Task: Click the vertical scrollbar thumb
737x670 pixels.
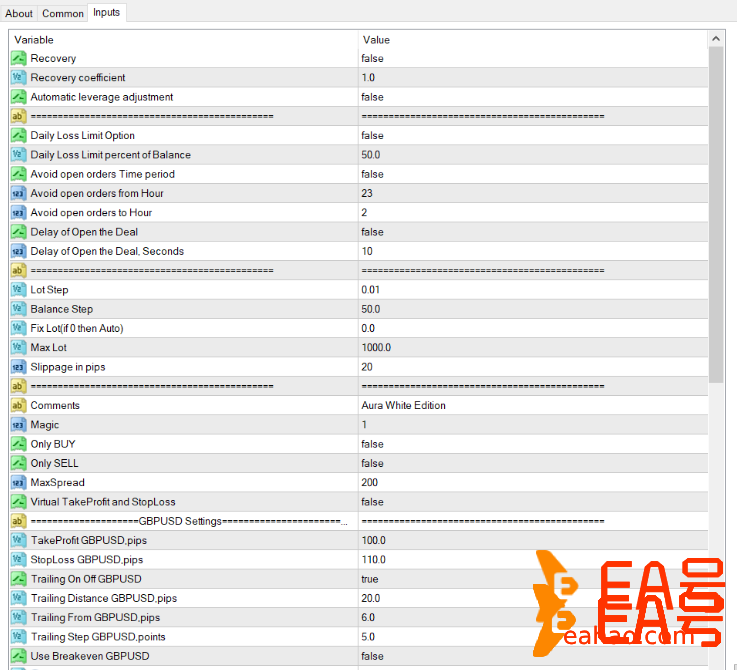Action: [715, 210]
